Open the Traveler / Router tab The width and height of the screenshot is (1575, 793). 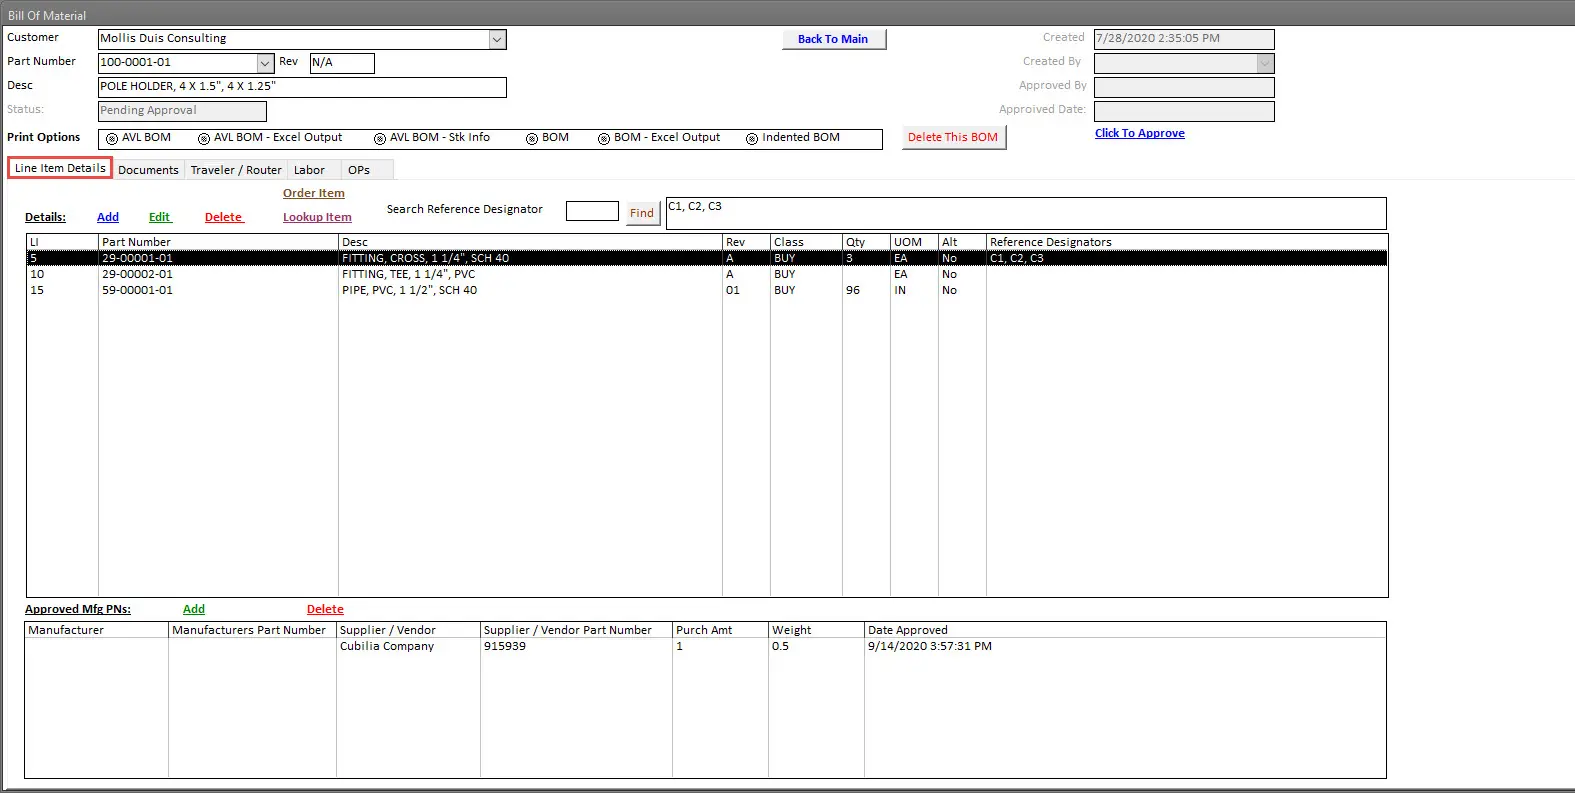(236, 170)
